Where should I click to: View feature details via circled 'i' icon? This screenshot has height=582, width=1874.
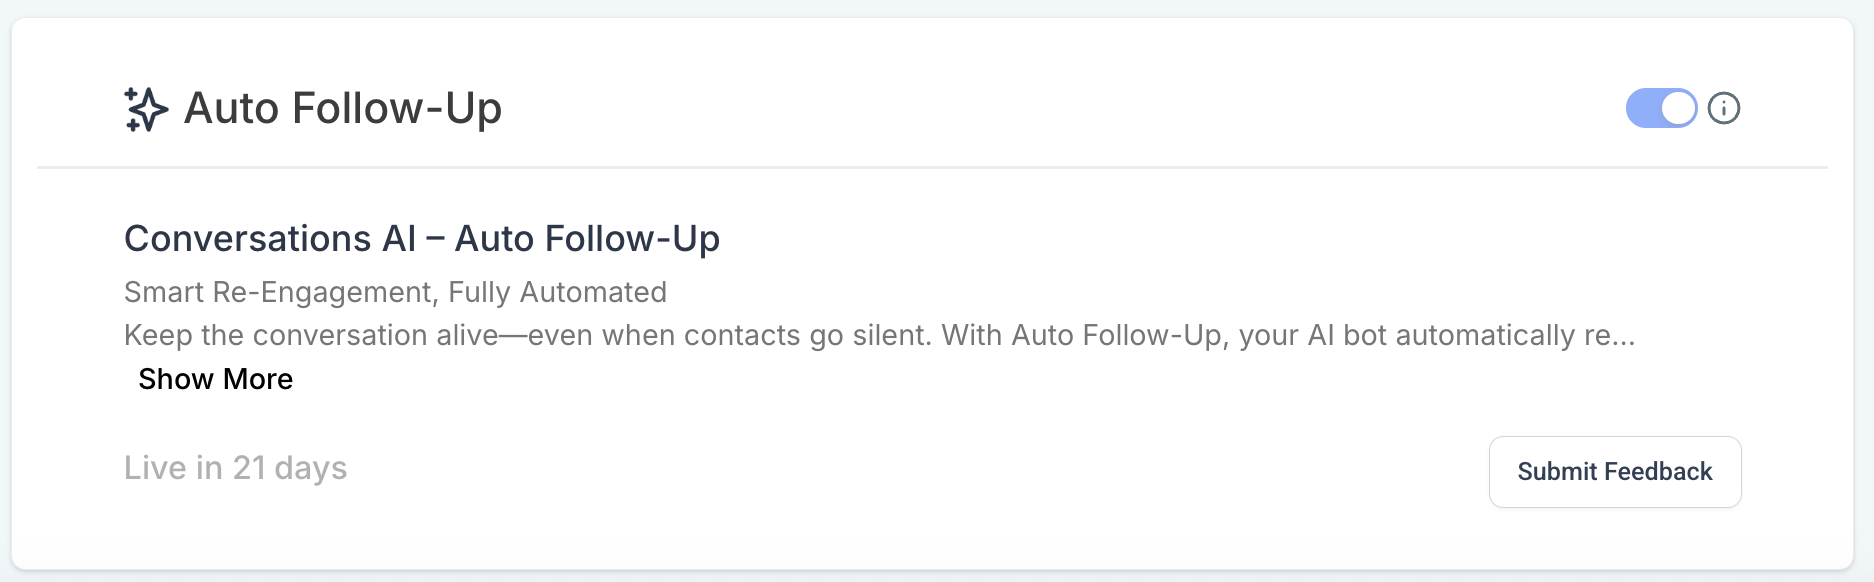click(x=1724, y=108)
